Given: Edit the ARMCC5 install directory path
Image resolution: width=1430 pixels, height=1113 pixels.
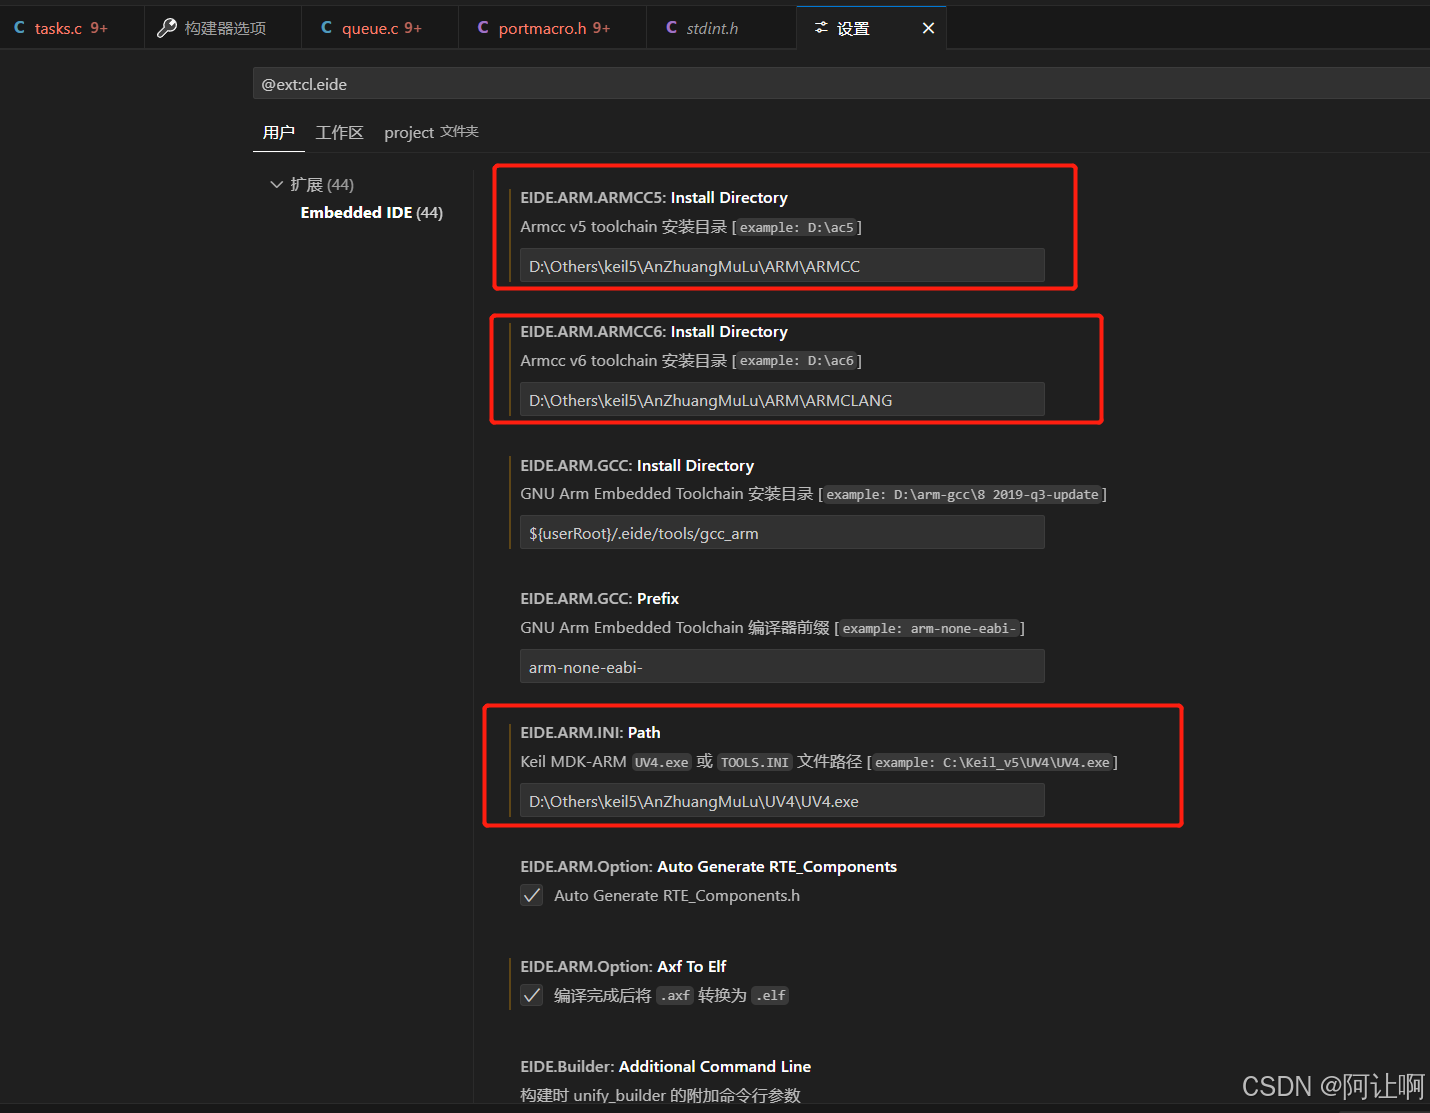Looking at the screenshot, I should (782, 265).
